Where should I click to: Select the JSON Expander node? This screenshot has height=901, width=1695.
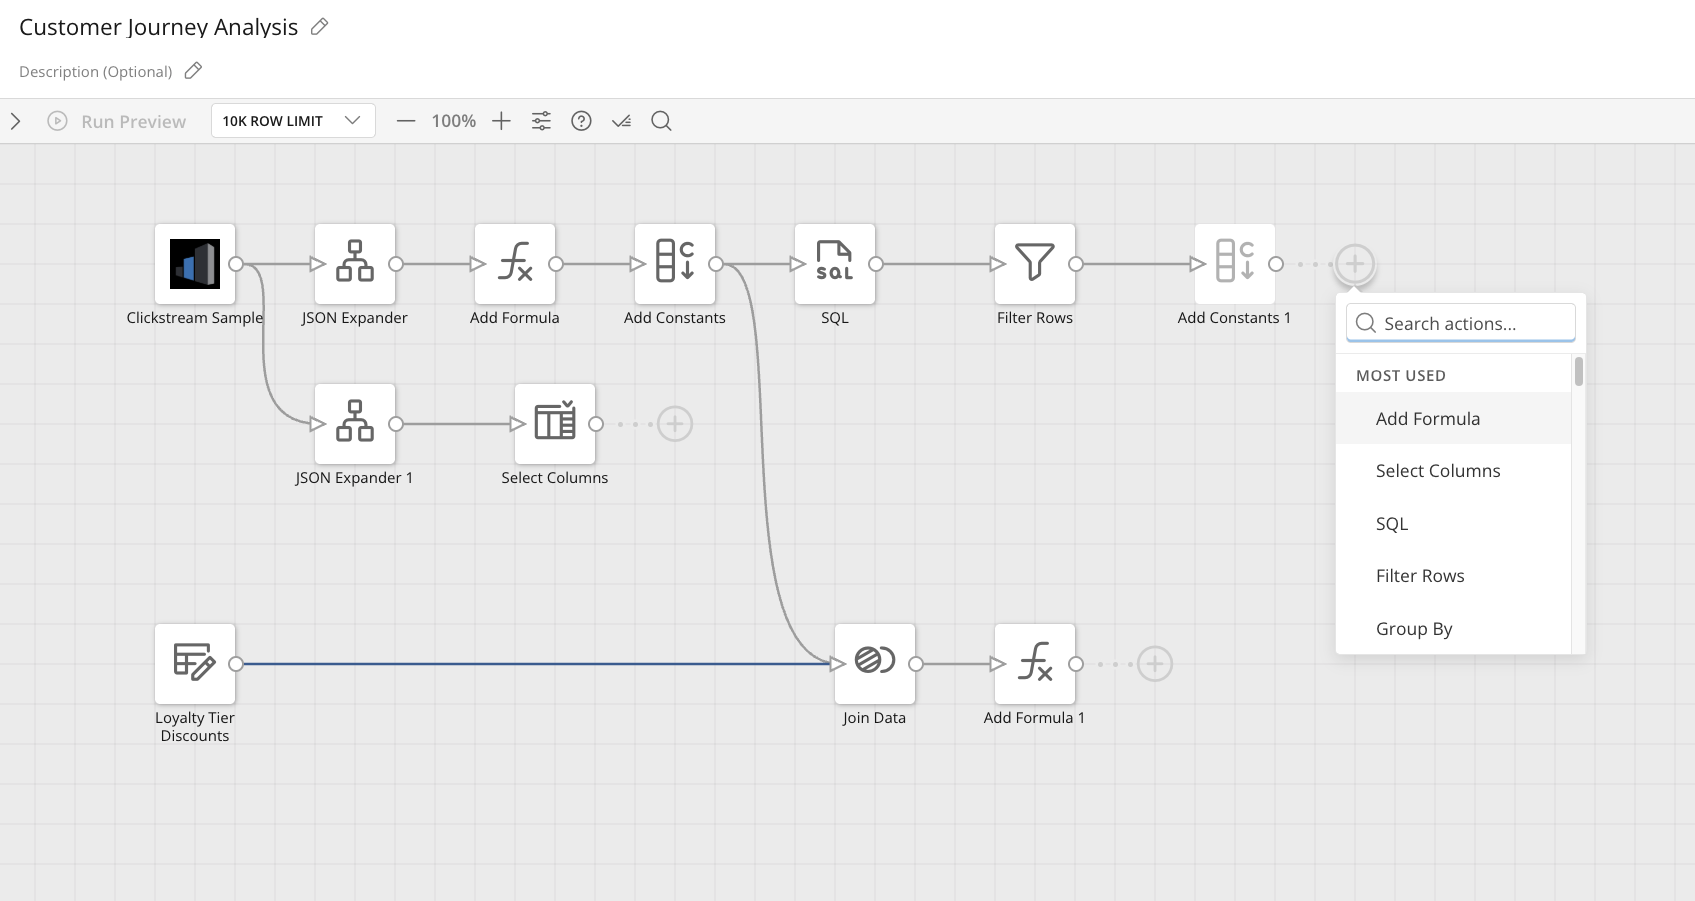pyautogui.click(x=355, y=264)
